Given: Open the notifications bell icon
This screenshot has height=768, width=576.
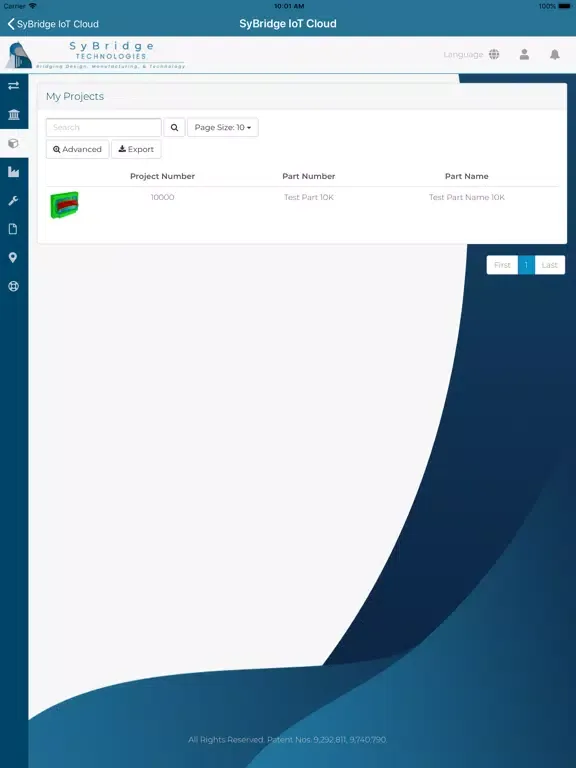Looking at the screenshot, I should pos(554,54).
